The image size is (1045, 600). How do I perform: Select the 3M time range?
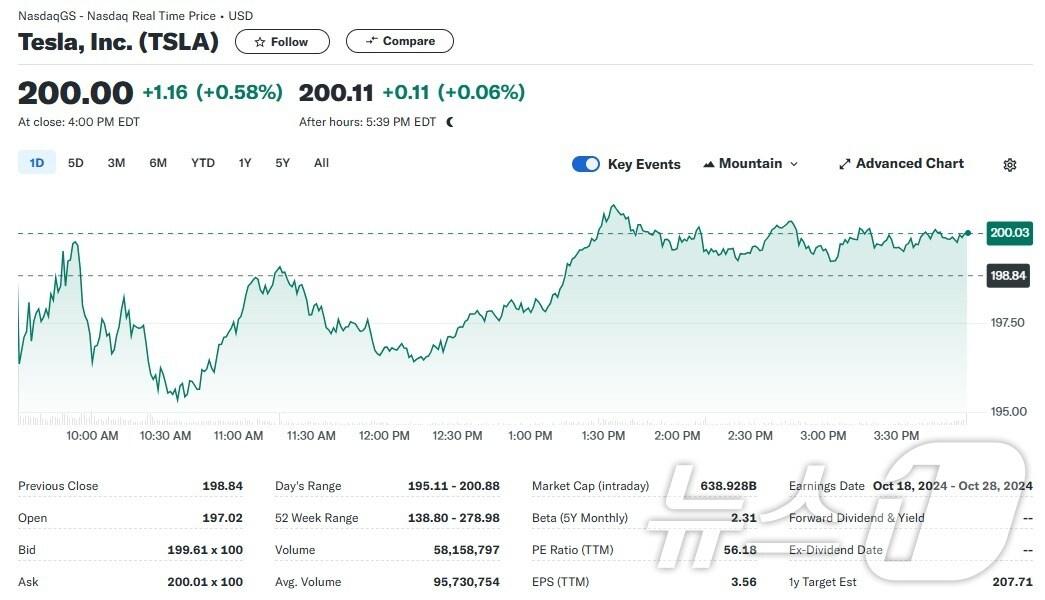coord(116,163)
